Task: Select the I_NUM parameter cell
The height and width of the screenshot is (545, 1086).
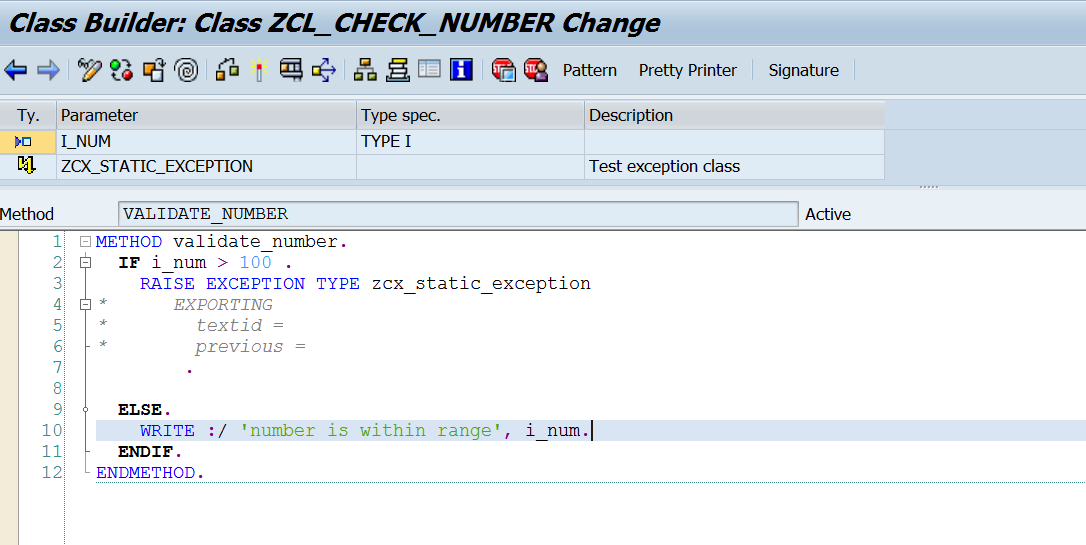Action: click(x=206, y=141)
